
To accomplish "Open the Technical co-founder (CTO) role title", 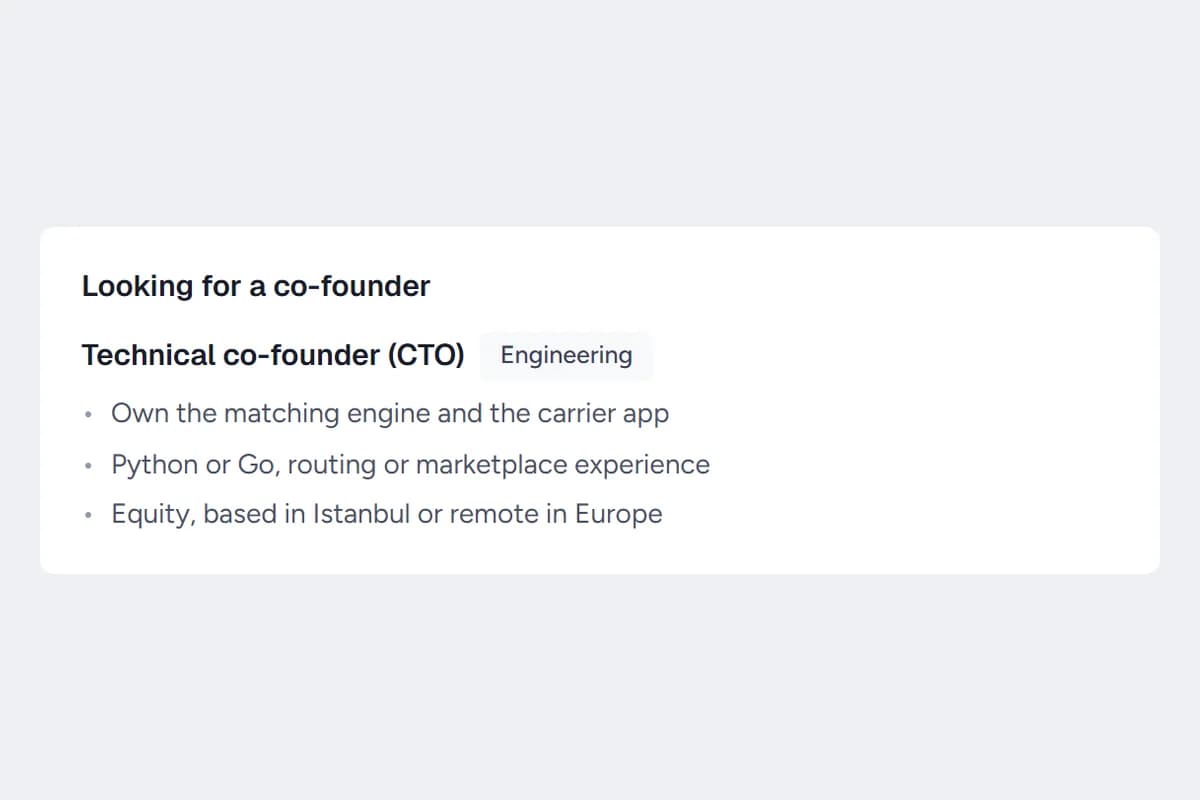I will (273, 355).
